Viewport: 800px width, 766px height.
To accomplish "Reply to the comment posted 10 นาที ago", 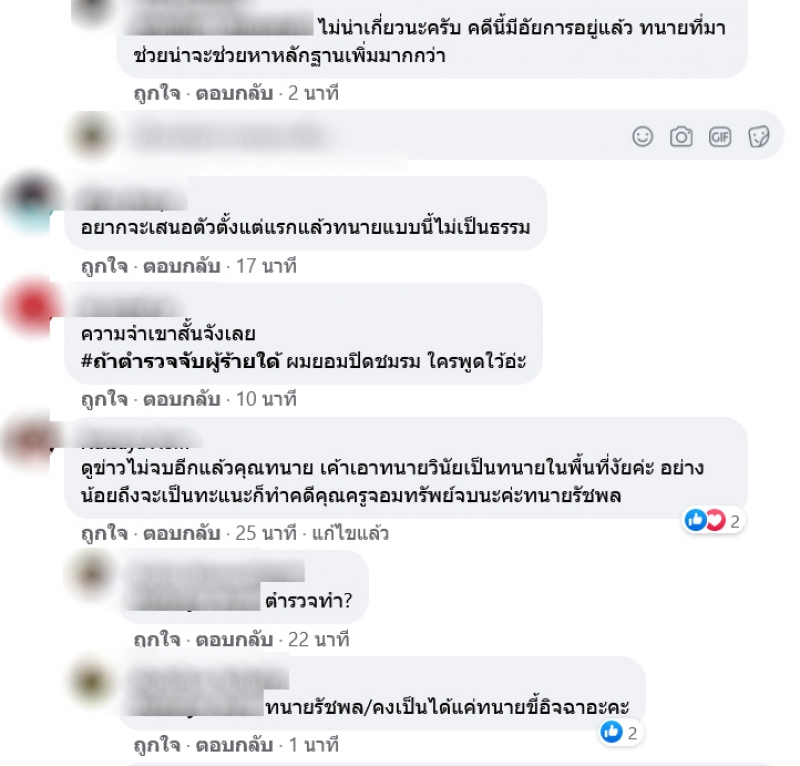I will [x=182, y=399].
